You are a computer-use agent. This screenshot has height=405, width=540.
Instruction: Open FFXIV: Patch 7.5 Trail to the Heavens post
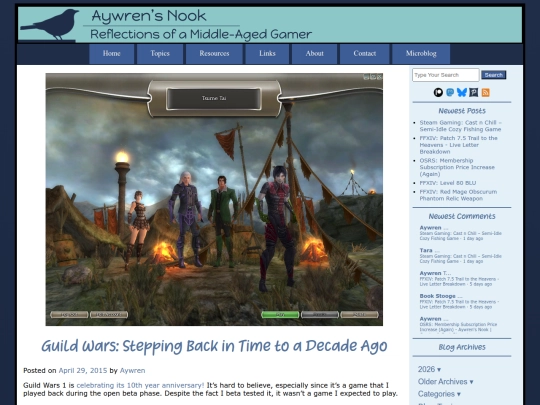pos(458,145)
